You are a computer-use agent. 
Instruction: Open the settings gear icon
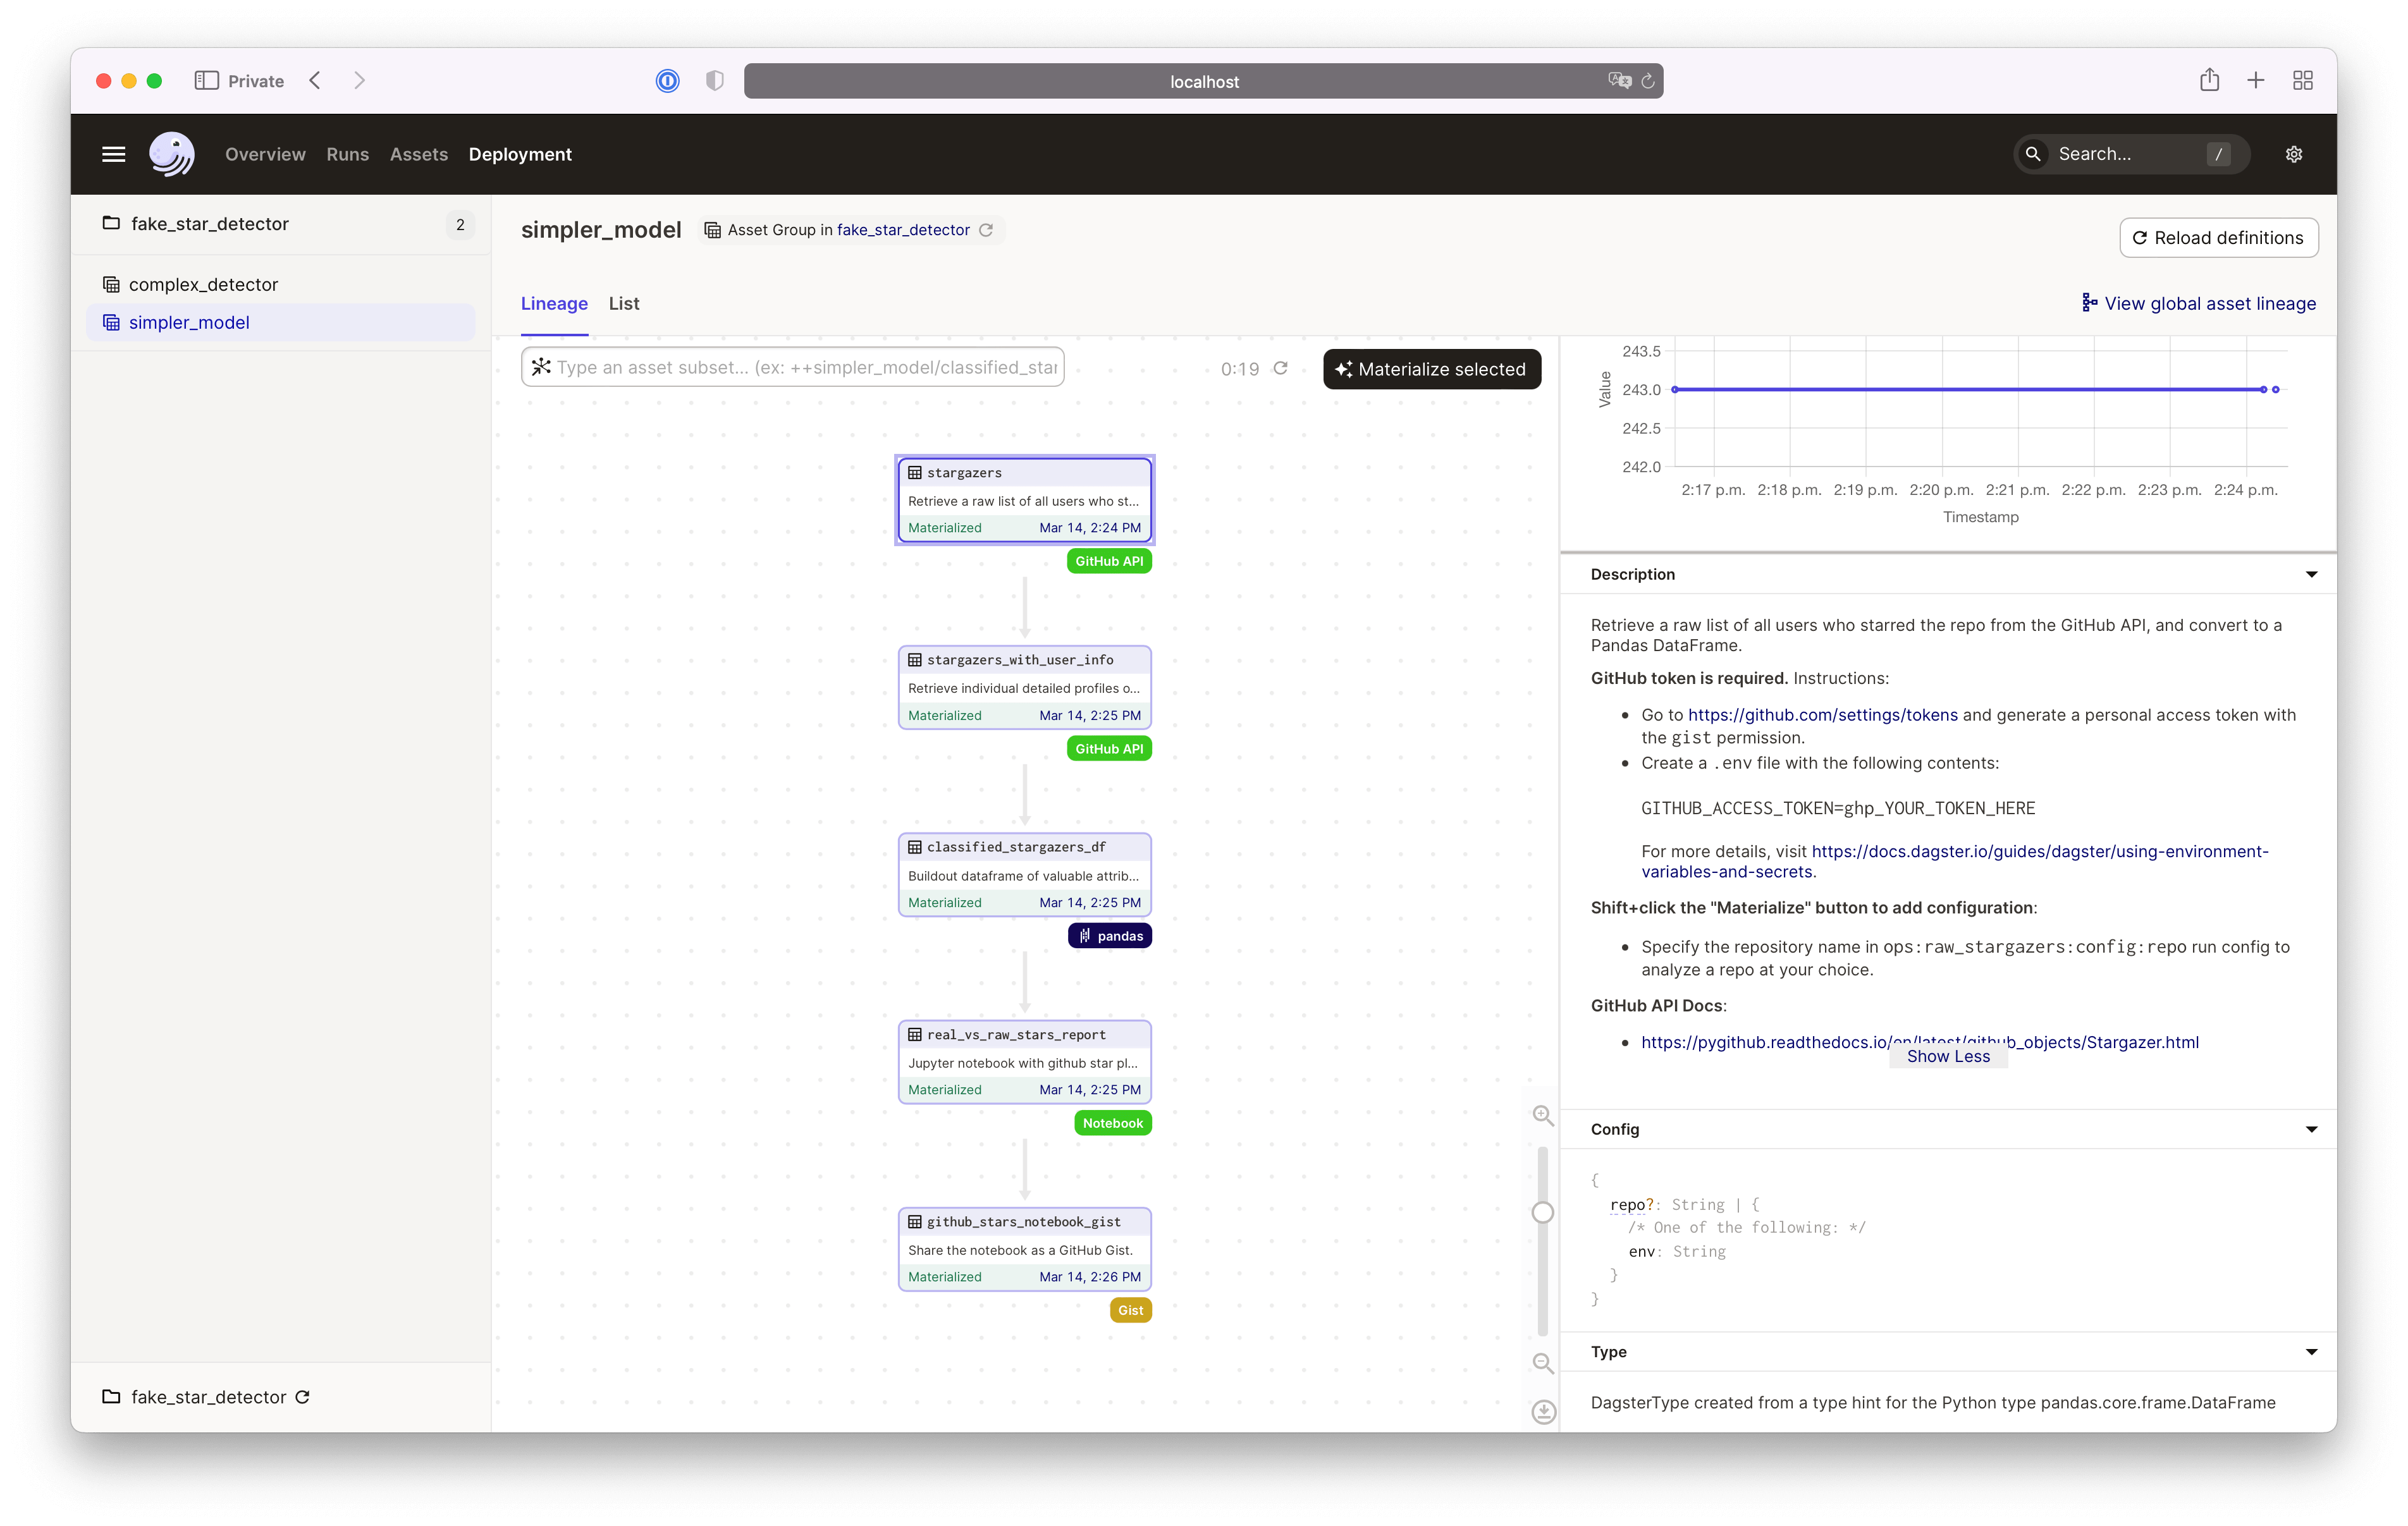click(x=2294, y=154)
